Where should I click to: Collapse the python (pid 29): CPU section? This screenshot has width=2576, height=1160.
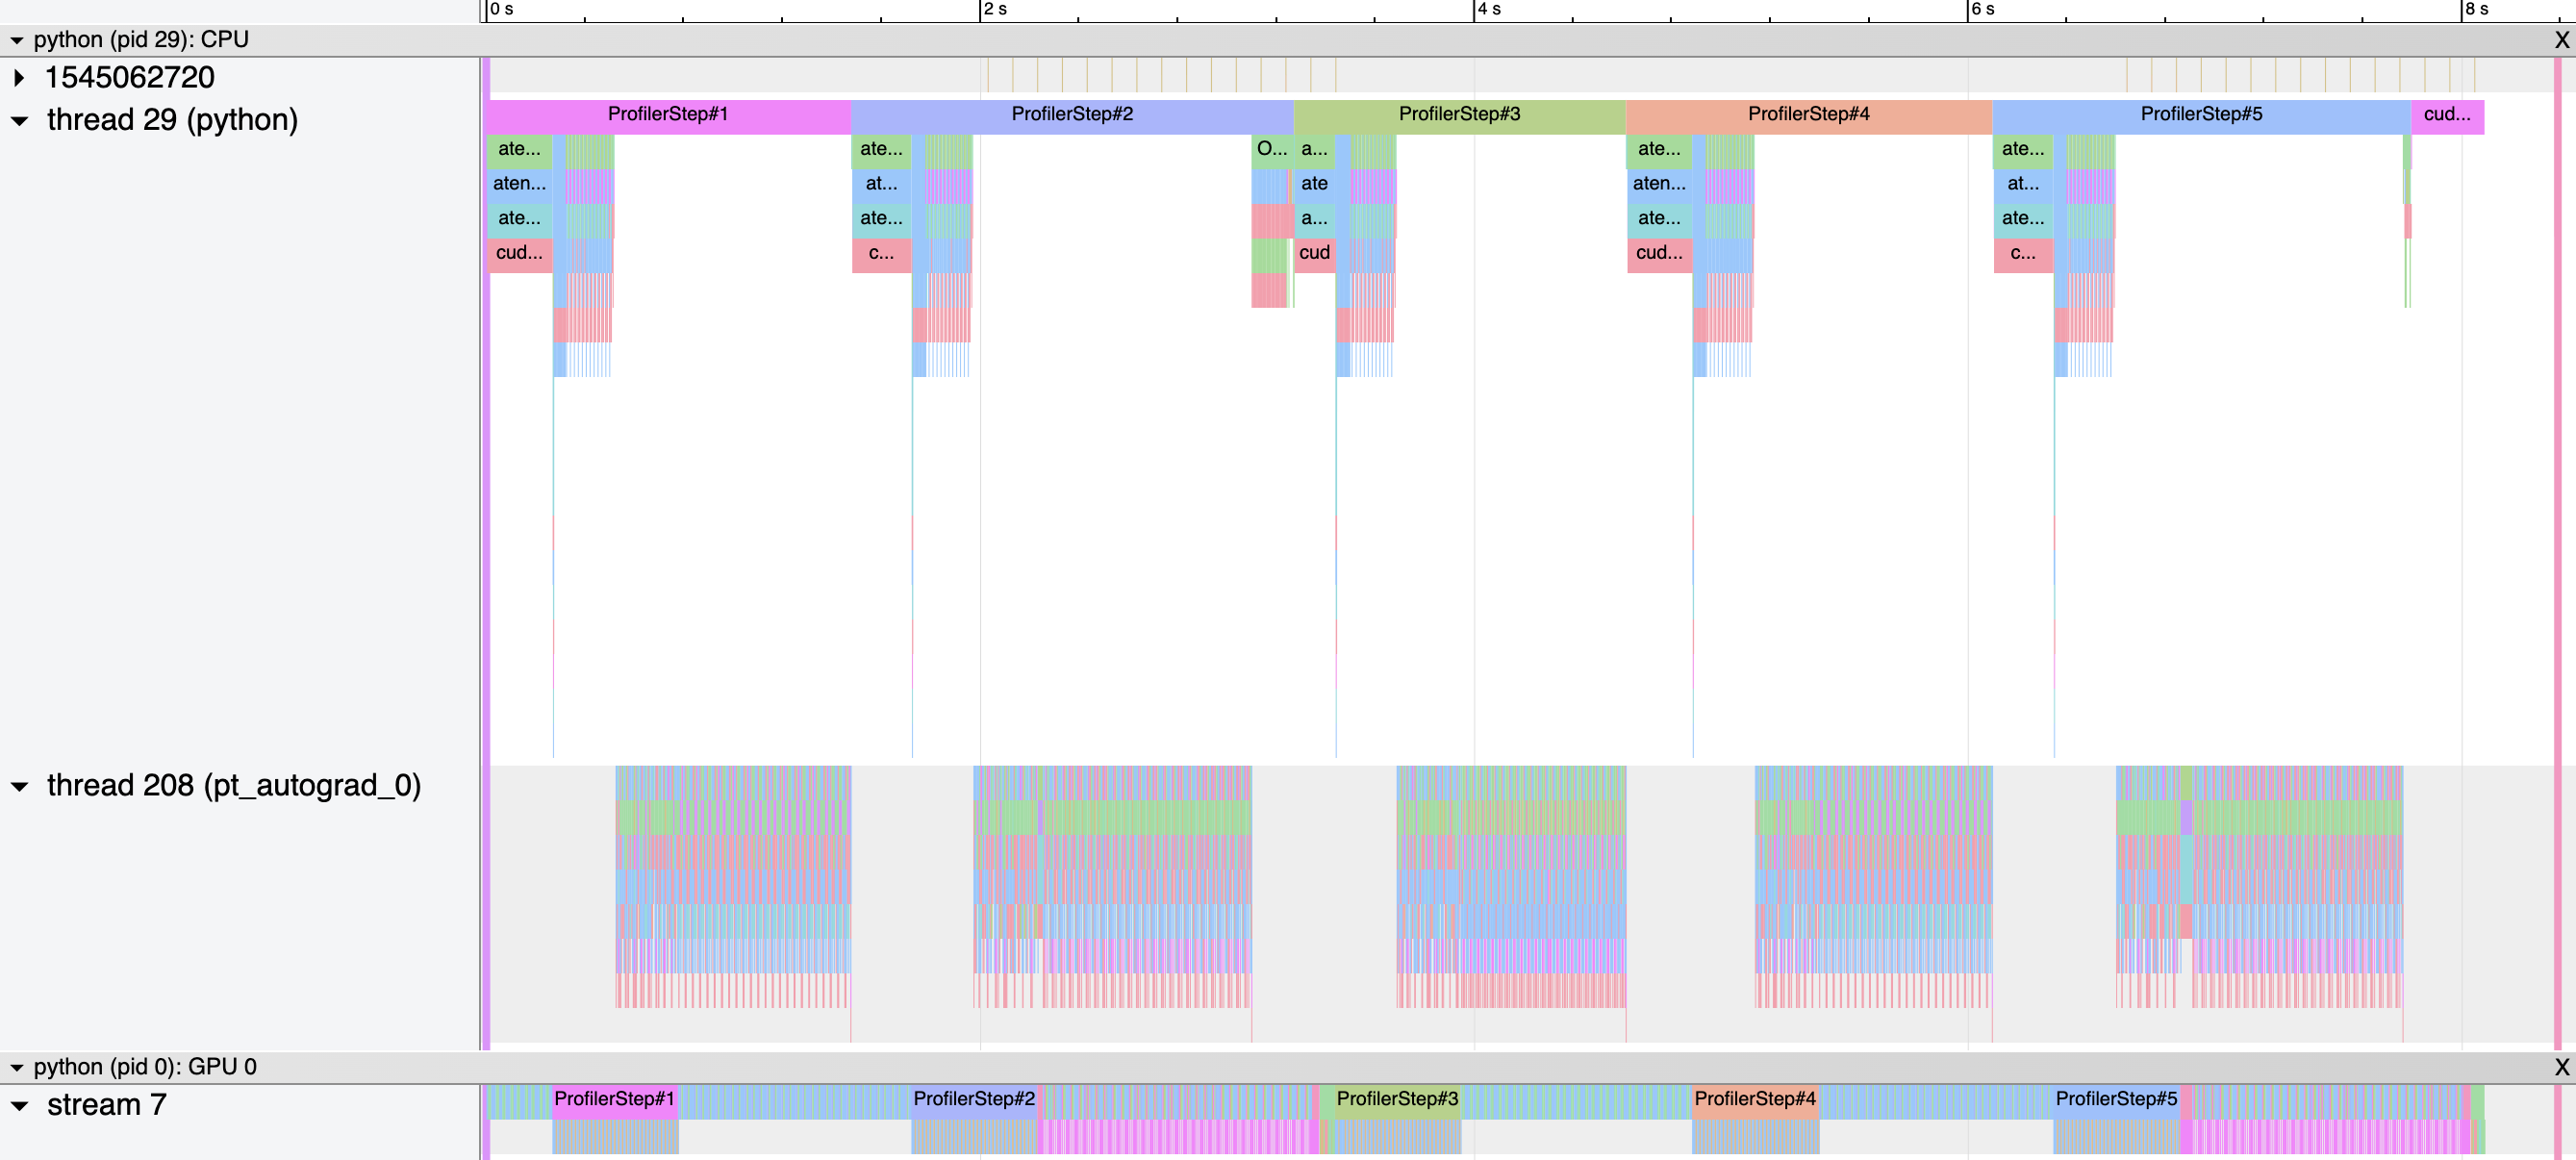[17, 41]
